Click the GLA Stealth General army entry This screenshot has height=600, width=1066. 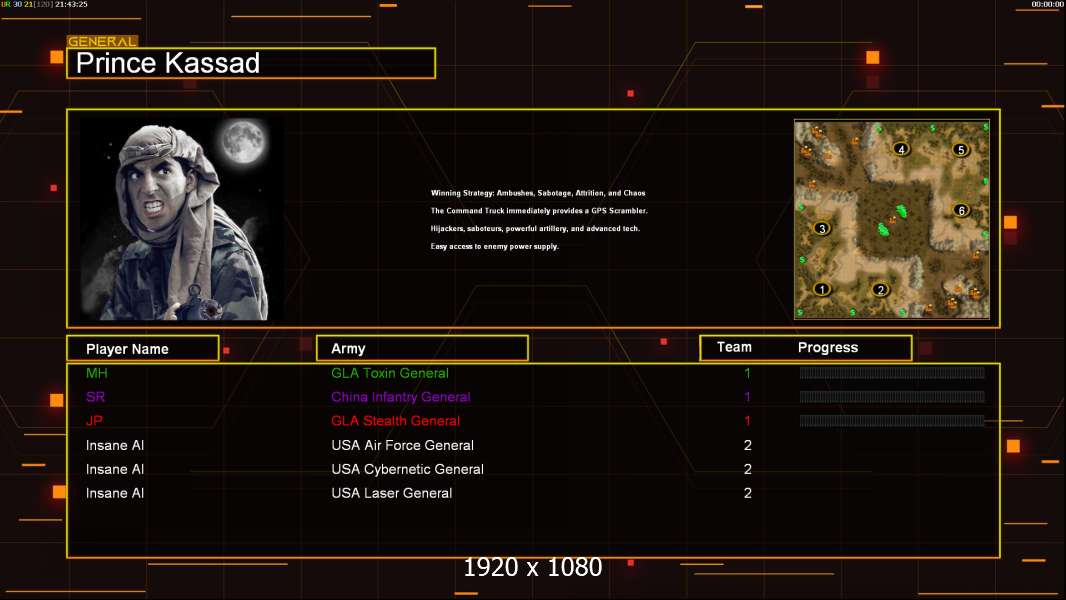395,421
